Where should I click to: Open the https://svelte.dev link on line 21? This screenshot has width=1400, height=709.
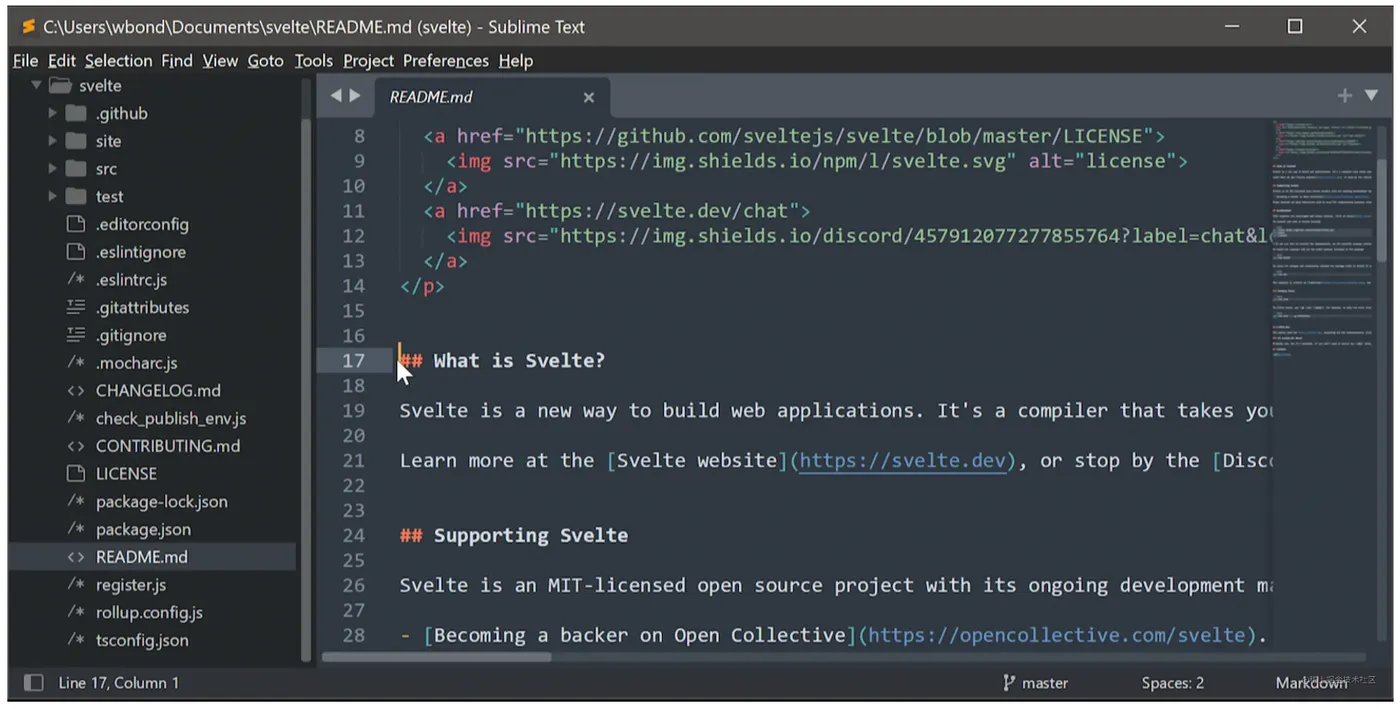click(903, 461)
